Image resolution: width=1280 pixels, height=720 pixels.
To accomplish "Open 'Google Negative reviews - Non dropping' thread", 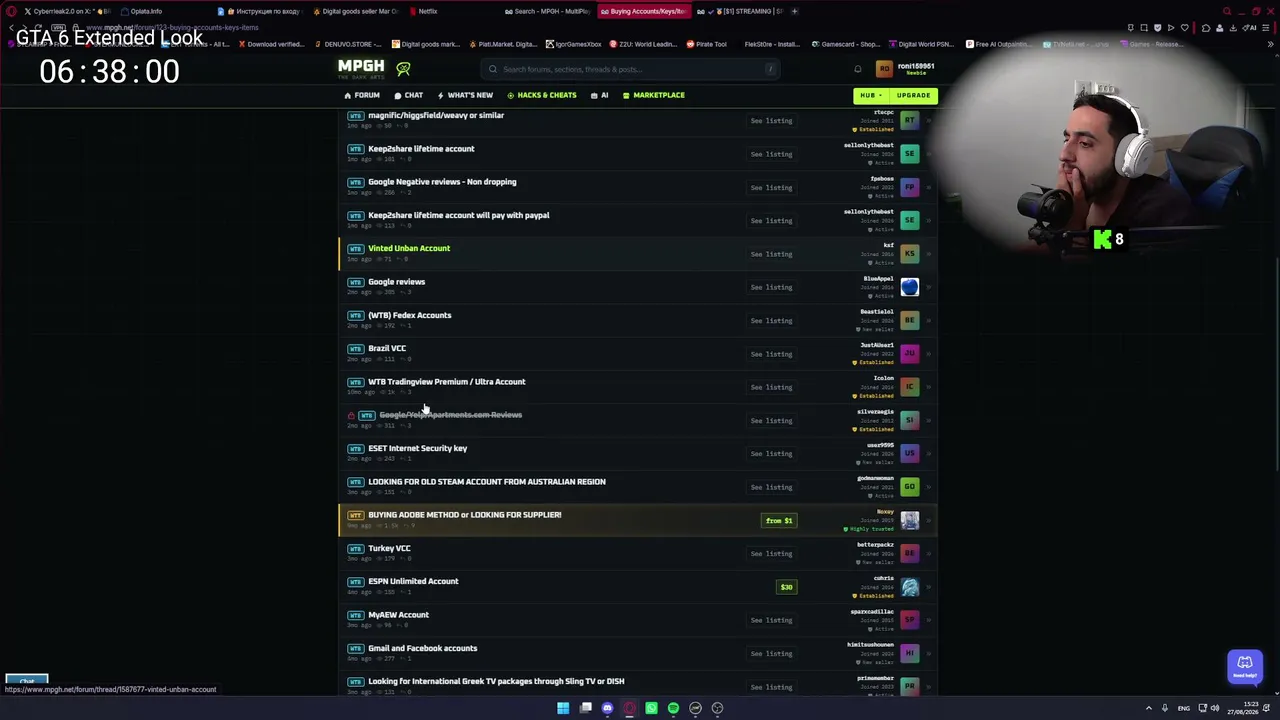I will (x=442, y=182).
